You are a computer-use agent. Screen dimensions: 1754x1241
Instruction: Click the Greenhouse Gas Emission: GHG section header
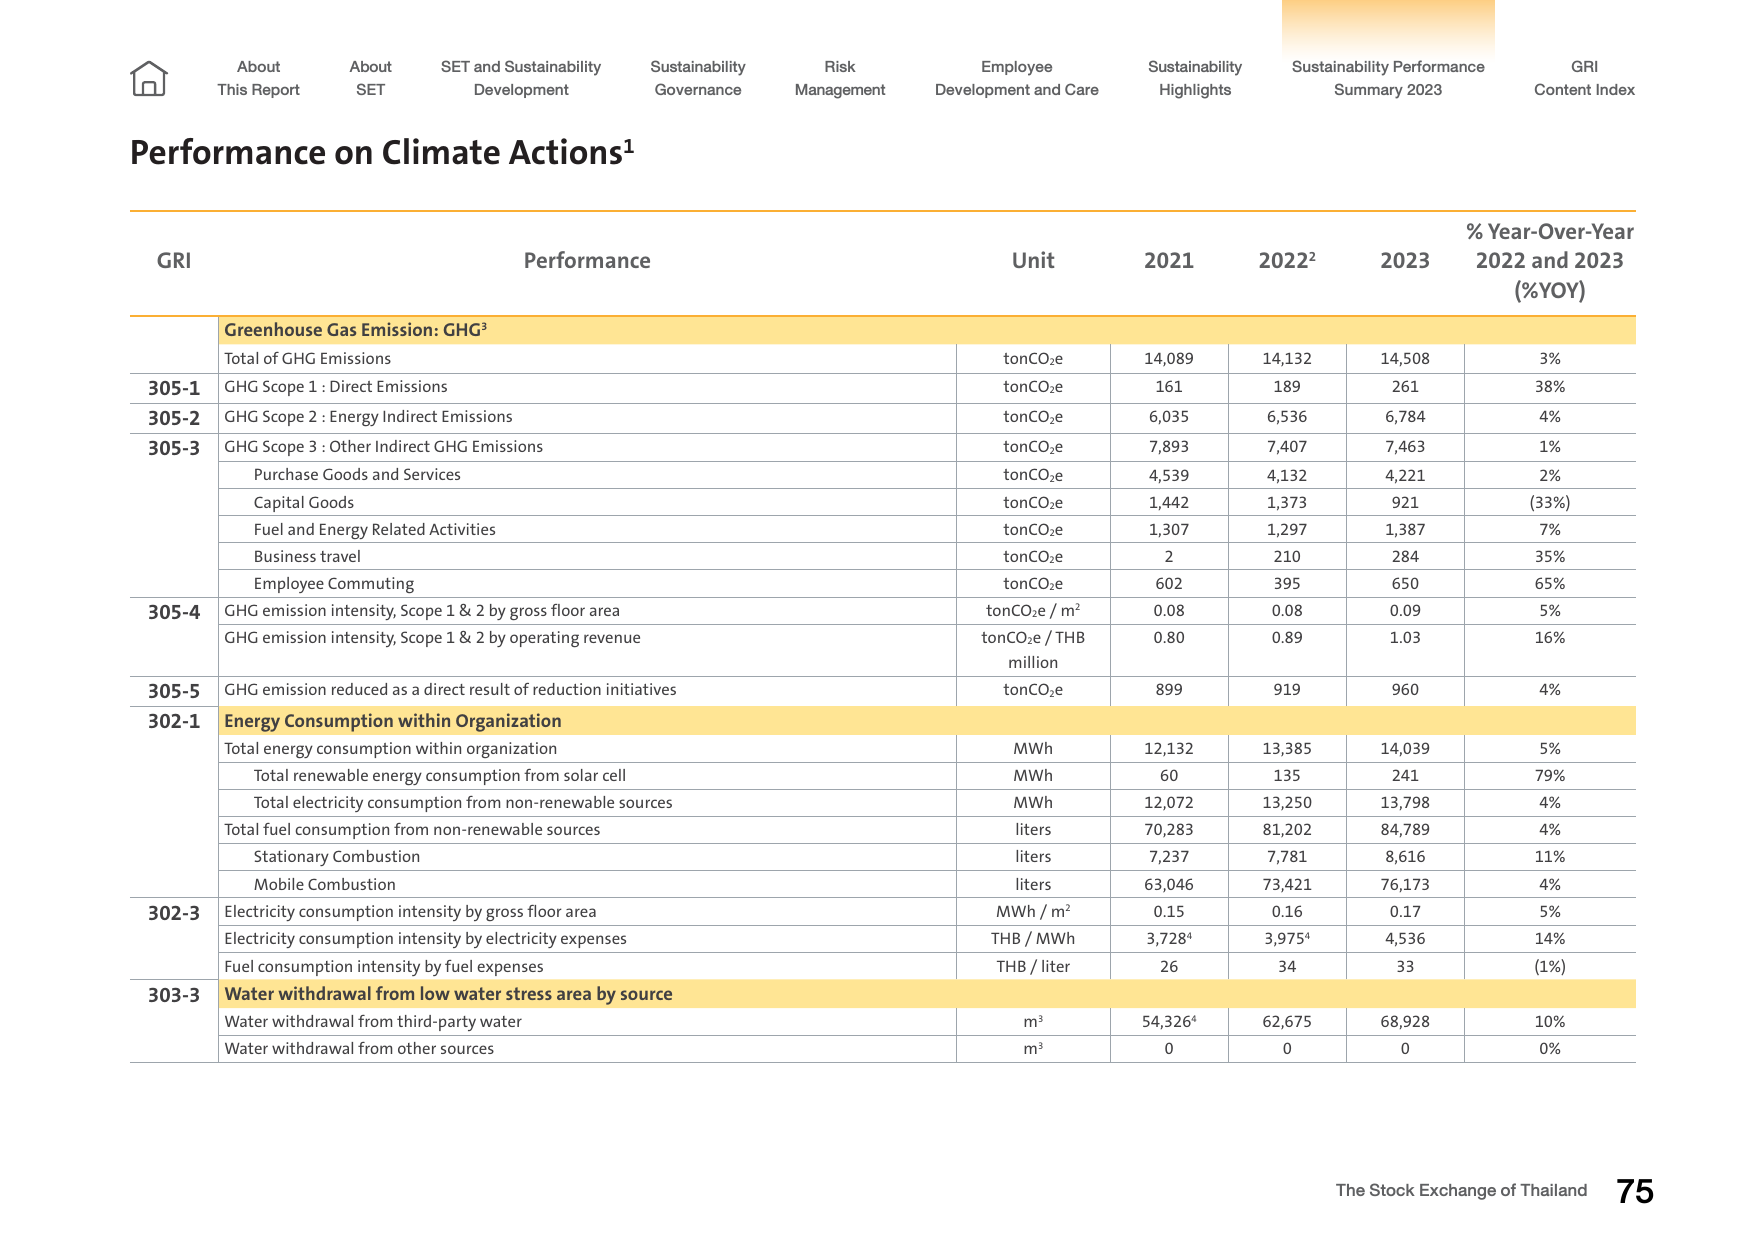[x=355, y=330]
